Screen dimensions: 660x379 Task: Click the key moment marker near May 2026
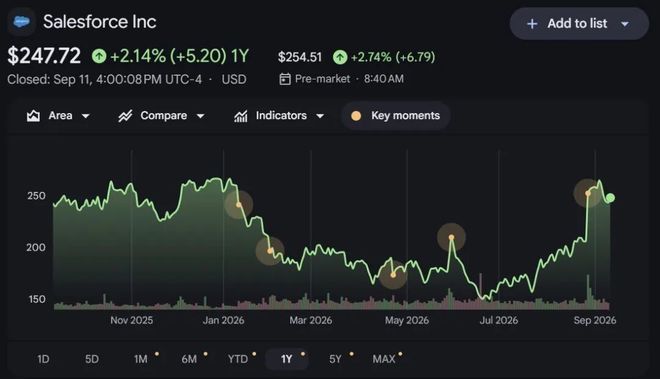point(393,275)
